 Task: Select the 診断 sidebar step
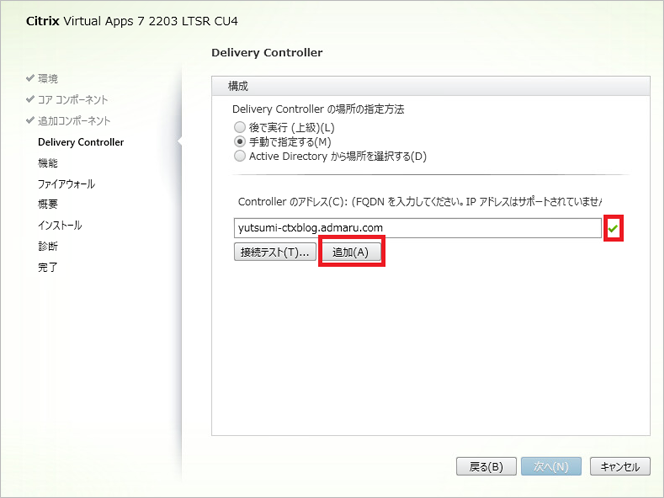[47, 246]
